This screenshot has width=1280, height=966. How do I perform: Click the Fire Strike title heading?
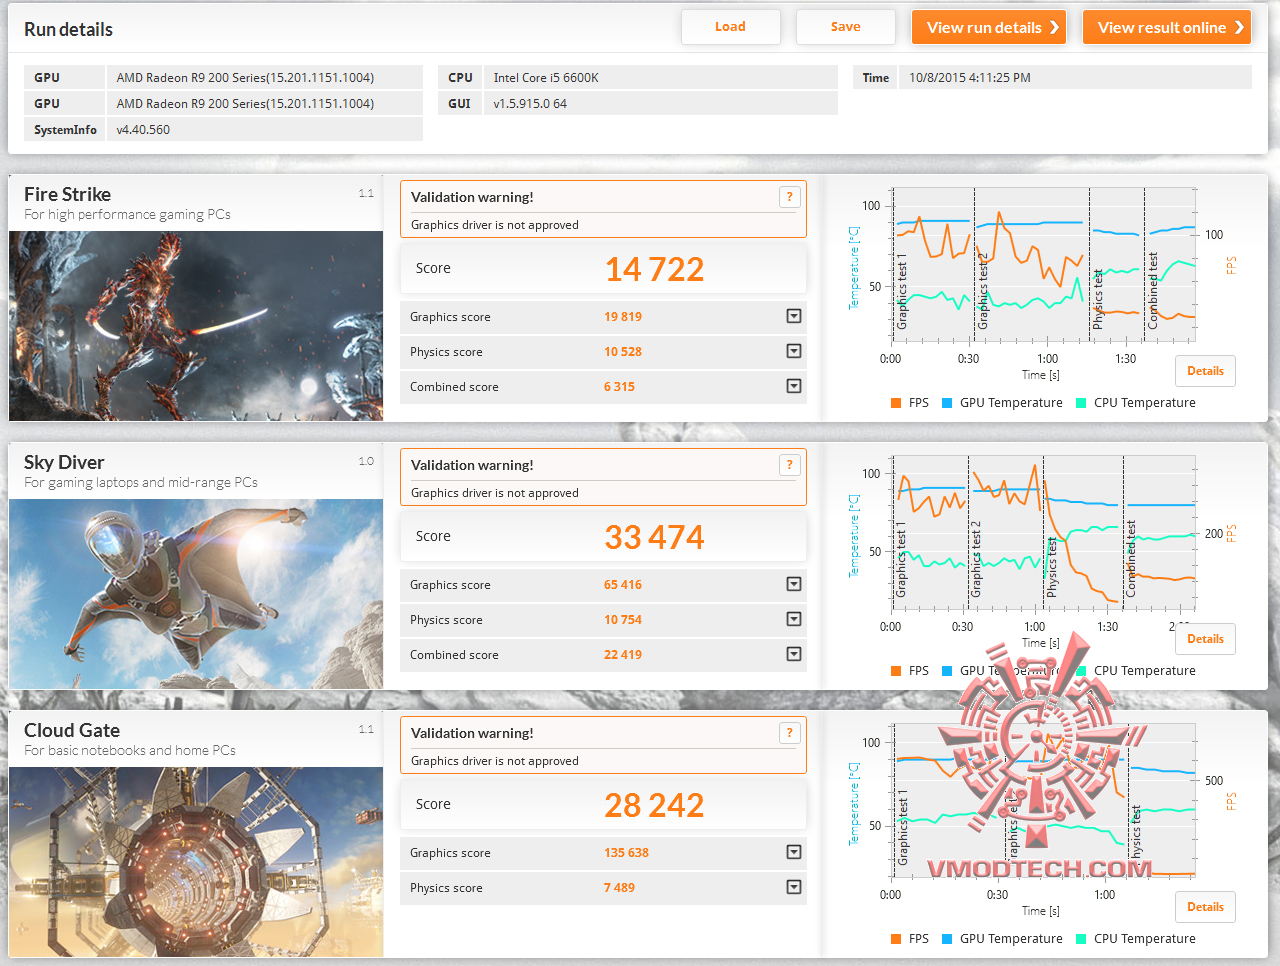click(67, 194)
